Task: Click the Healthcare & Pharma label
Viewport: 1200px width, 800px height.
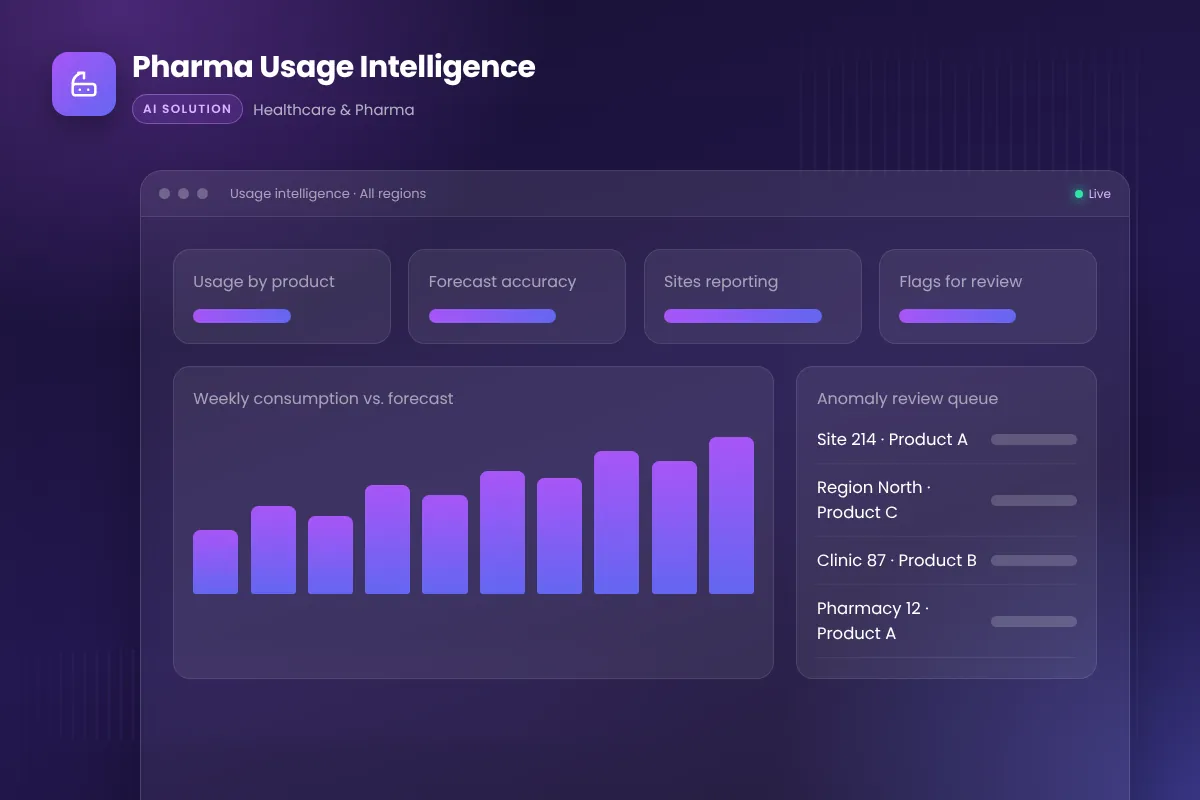Action: pos(333,110)
